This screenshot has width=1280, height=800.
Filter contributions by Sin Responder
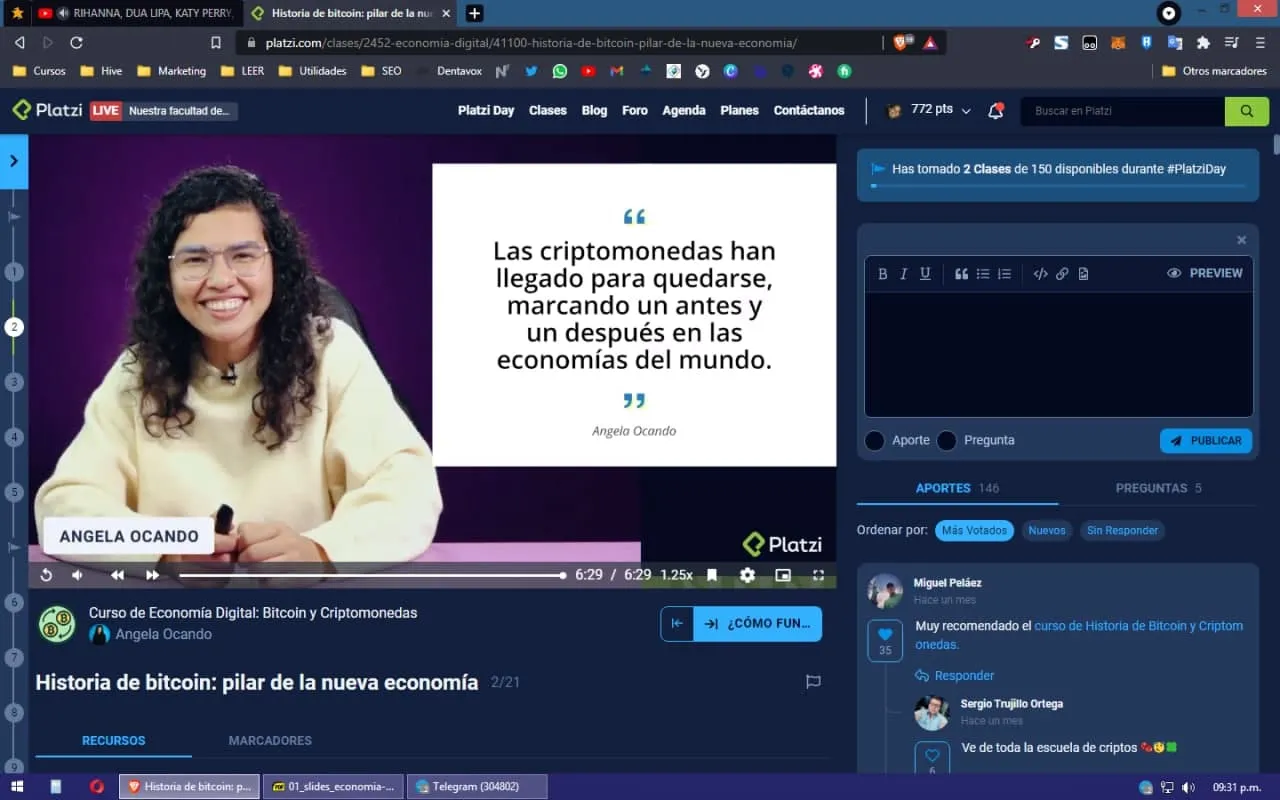click(1123, 531)
